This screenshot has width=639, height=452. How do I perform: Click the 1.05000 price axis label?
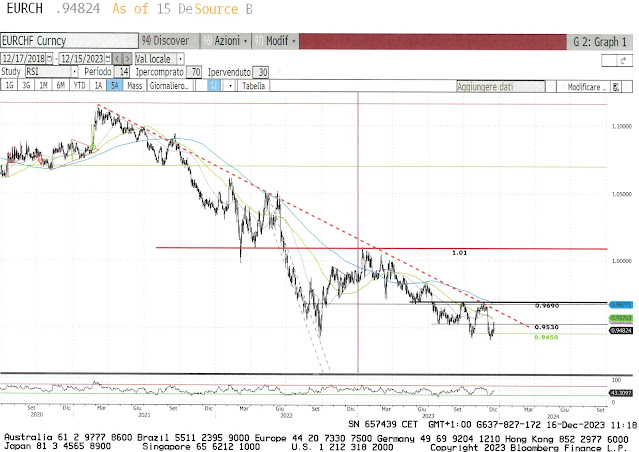622,194
